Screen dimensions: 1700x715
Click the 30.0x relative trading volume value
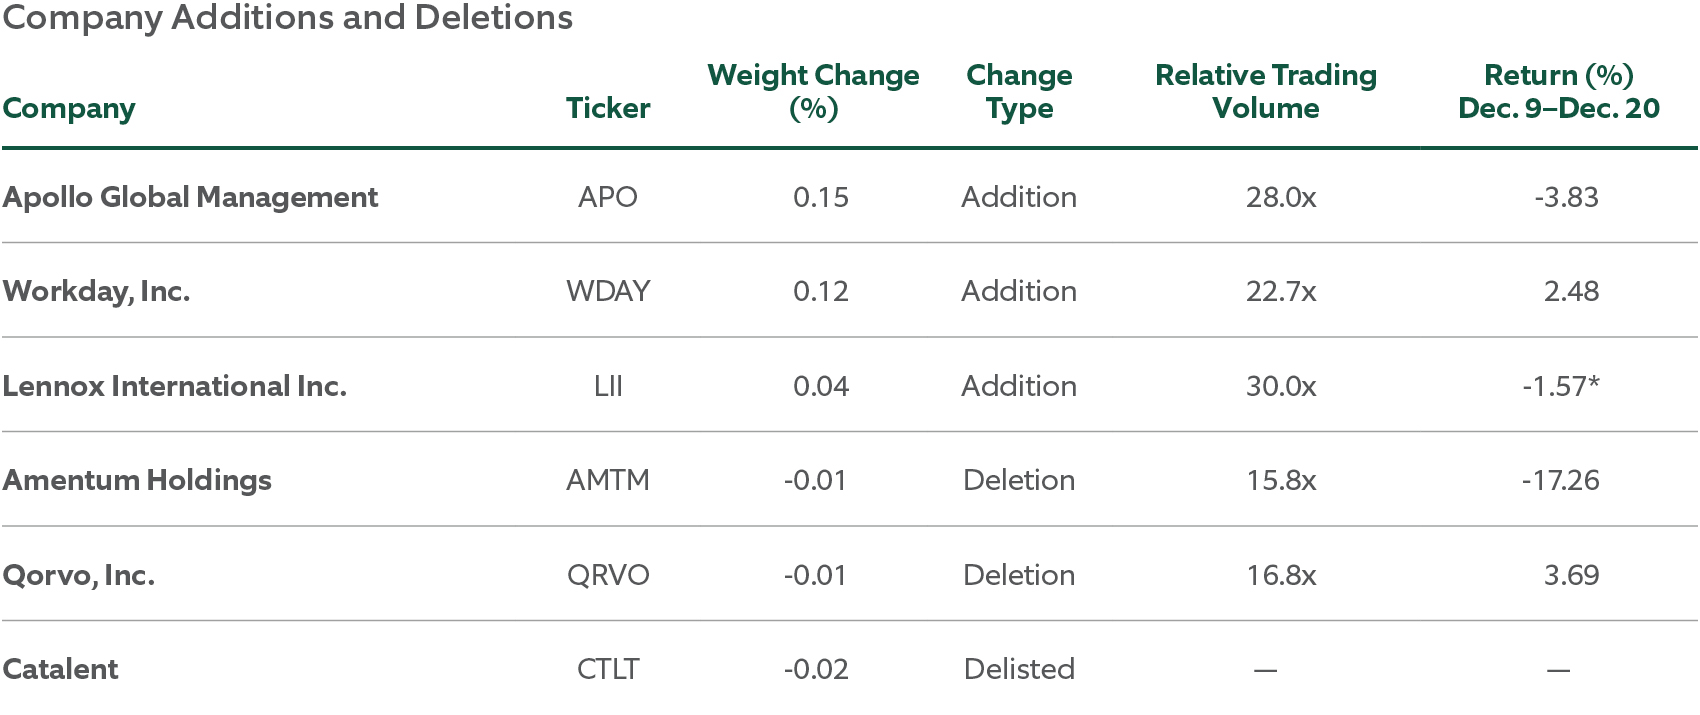(x=1281, y=386)
